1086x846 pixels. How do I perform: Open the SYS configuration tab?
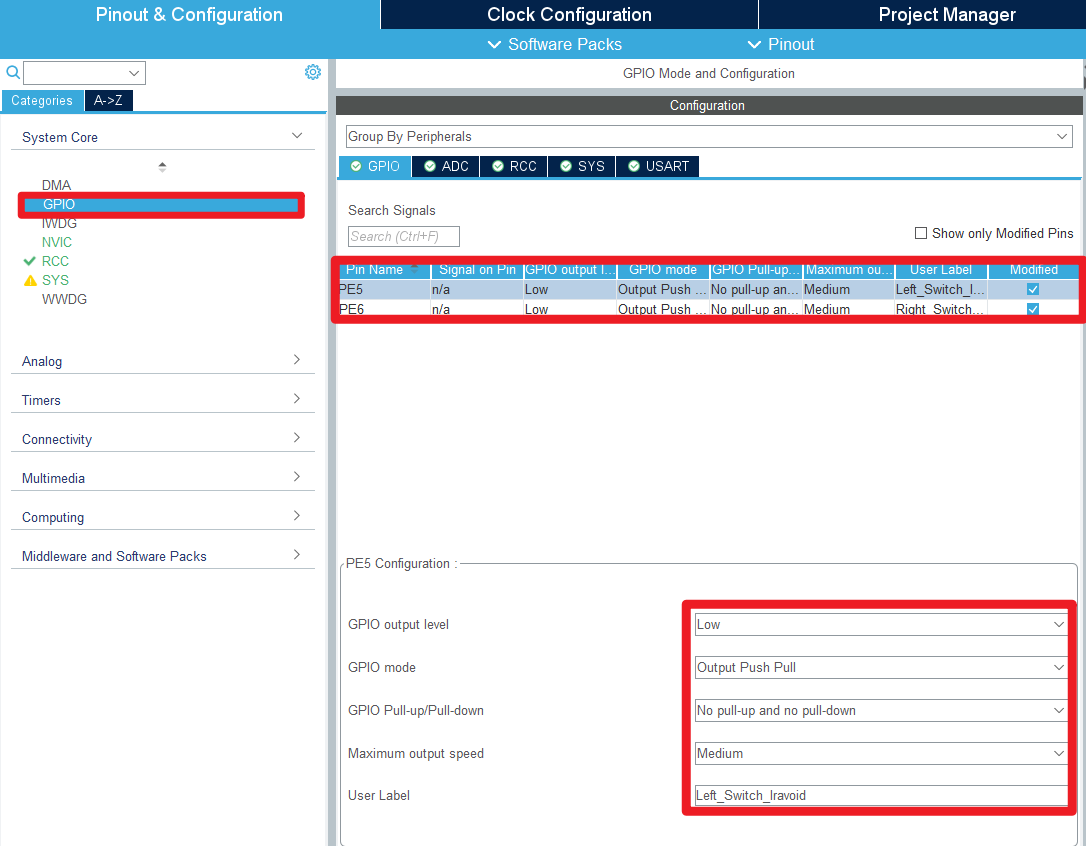[x=582, y=166]
